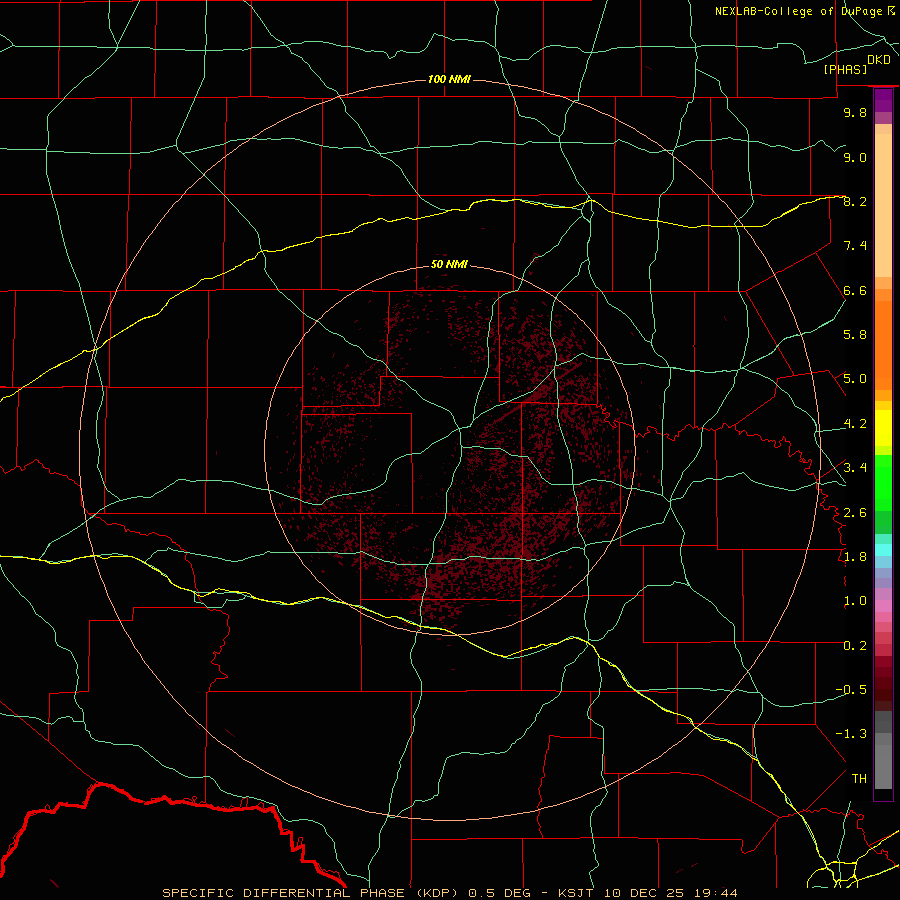Click the DKD unit label
Screen dimensions: 900x900
click(878, 60)
